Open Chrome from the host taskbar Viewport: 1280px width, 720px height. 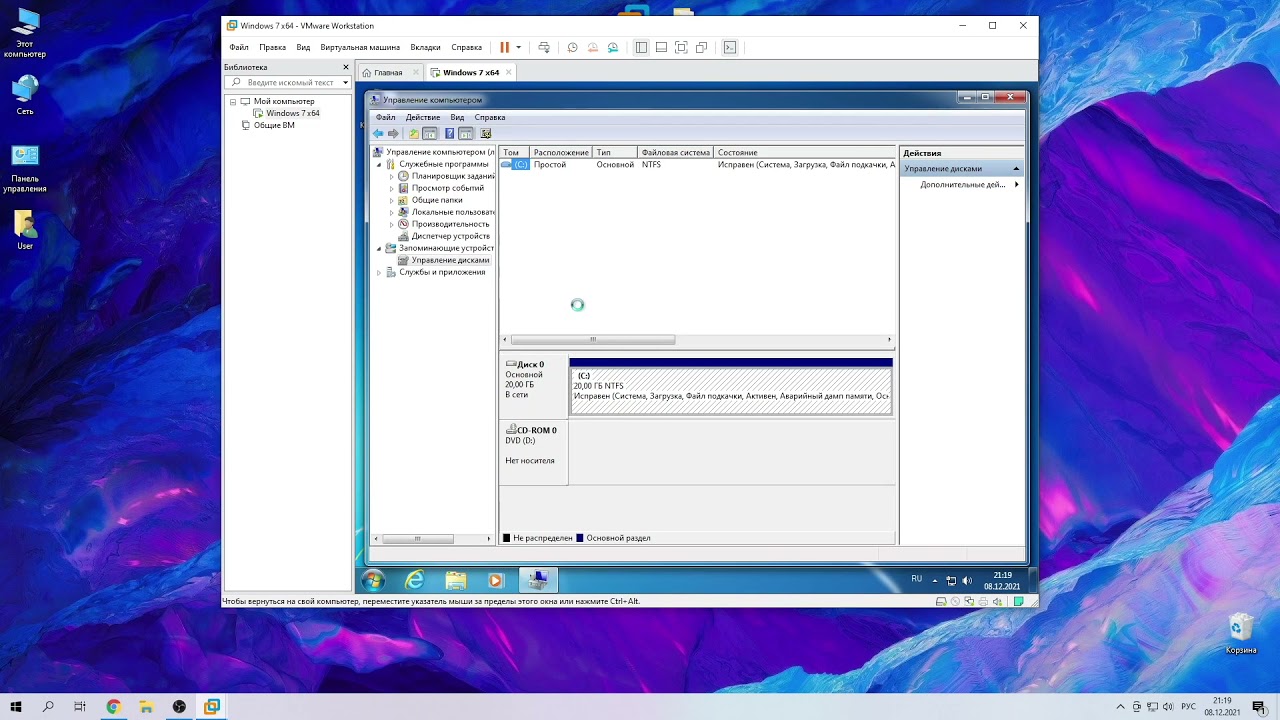point(113,706)
